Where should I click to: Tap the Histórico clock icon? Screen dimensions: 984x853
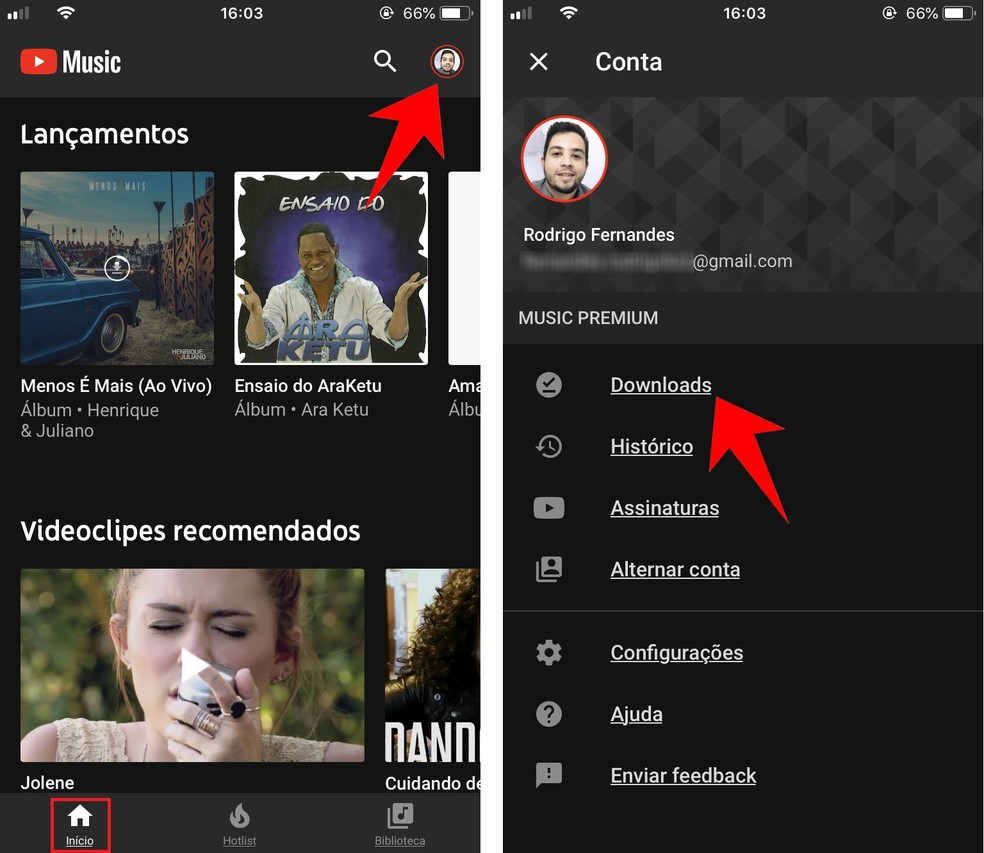pyautogui.click(x=548, y=446)
